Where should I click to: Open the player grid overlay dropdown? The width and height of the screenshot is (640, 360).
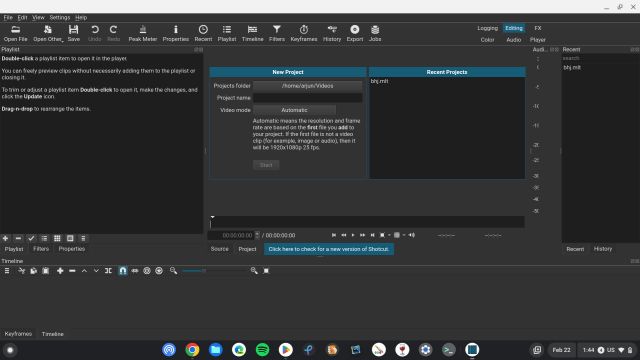[399, 235]
